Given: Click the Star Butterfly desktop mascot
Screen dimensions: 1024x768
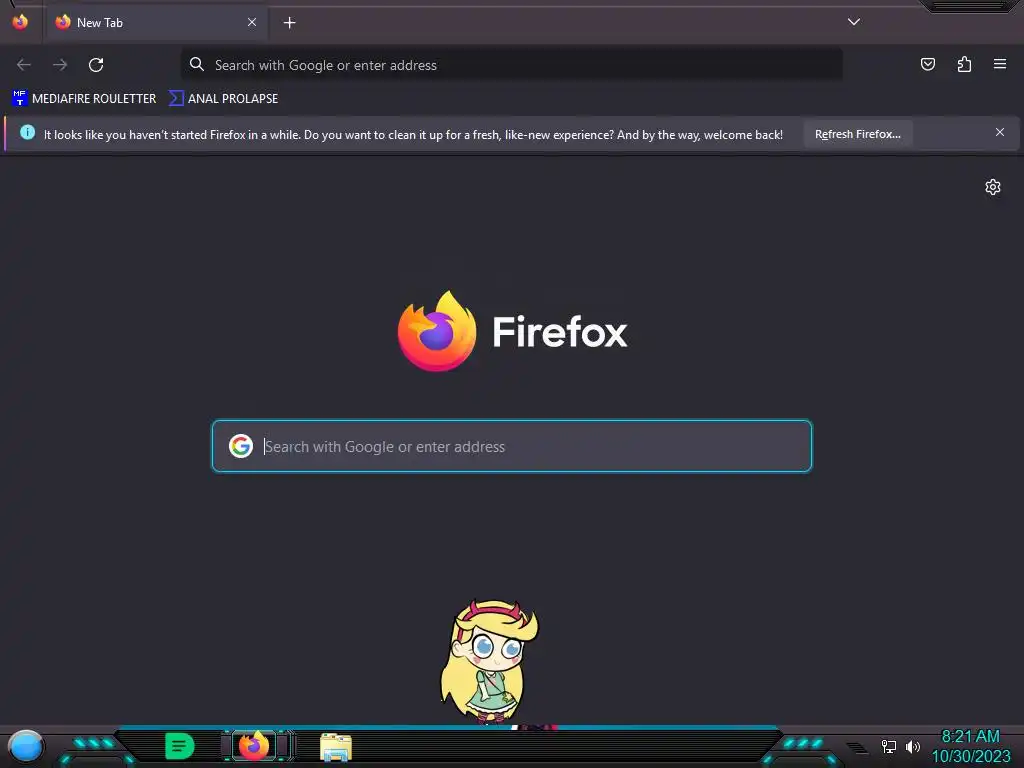Looking at the screenshot, I should click(489, 661).
